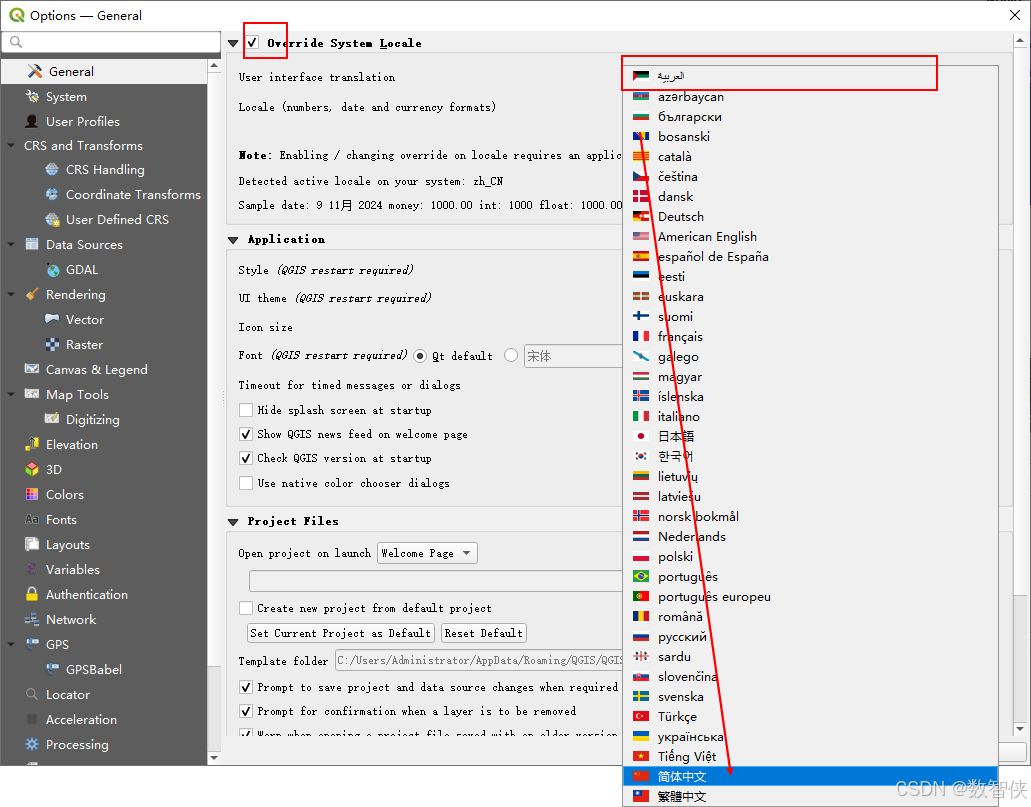
Task: Open the 3D cube icon
Action: coord(32,469)
